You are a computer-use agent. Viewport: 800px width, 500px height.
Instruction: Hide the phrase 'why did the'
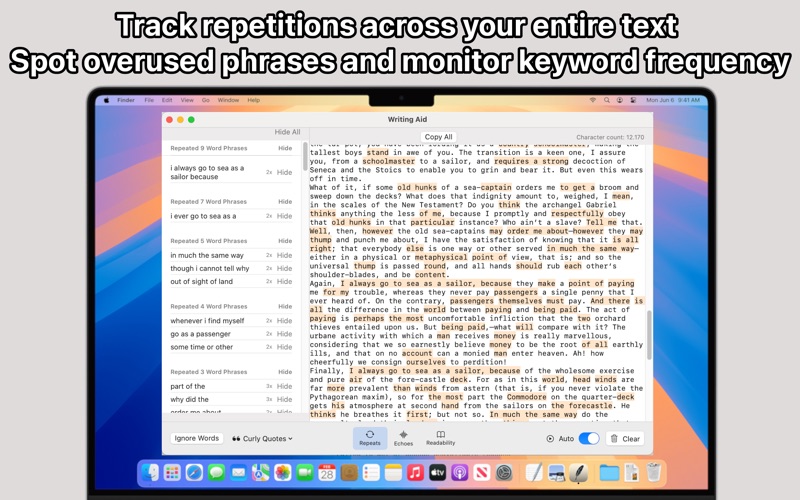click(x=285, y=399)
